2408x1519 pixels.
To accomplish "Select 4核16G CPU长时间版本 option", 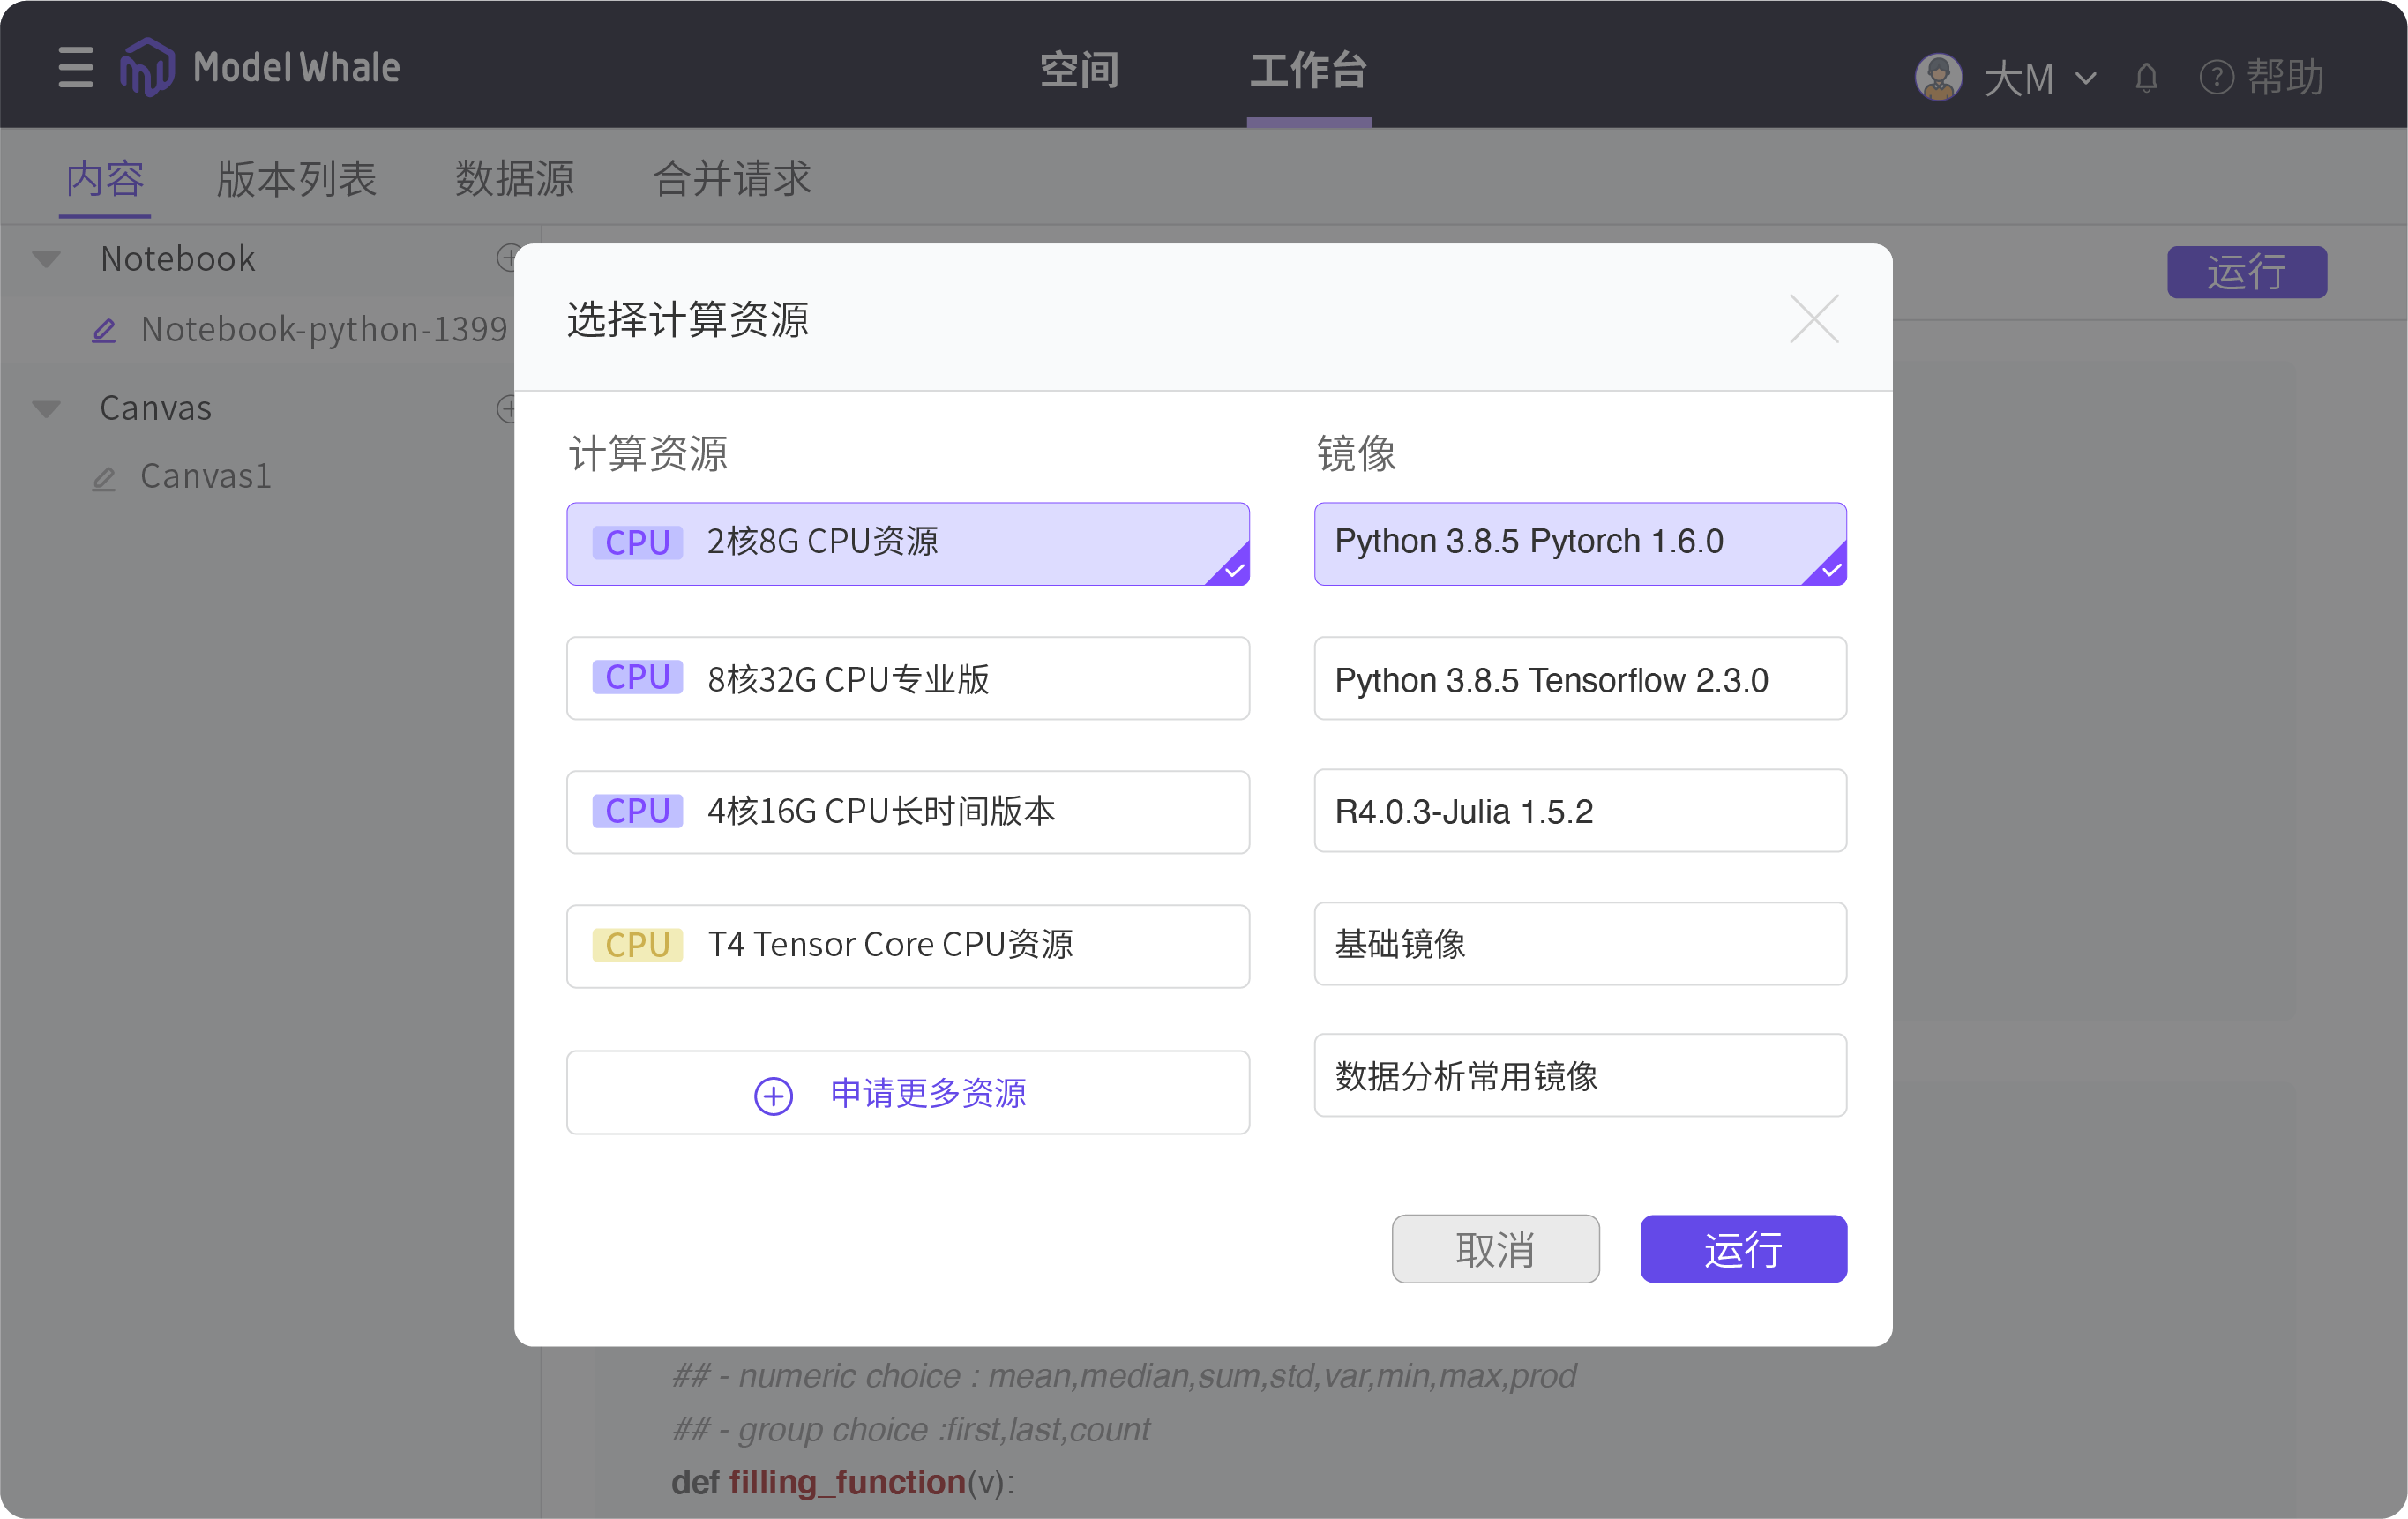I will click(908, 811).
